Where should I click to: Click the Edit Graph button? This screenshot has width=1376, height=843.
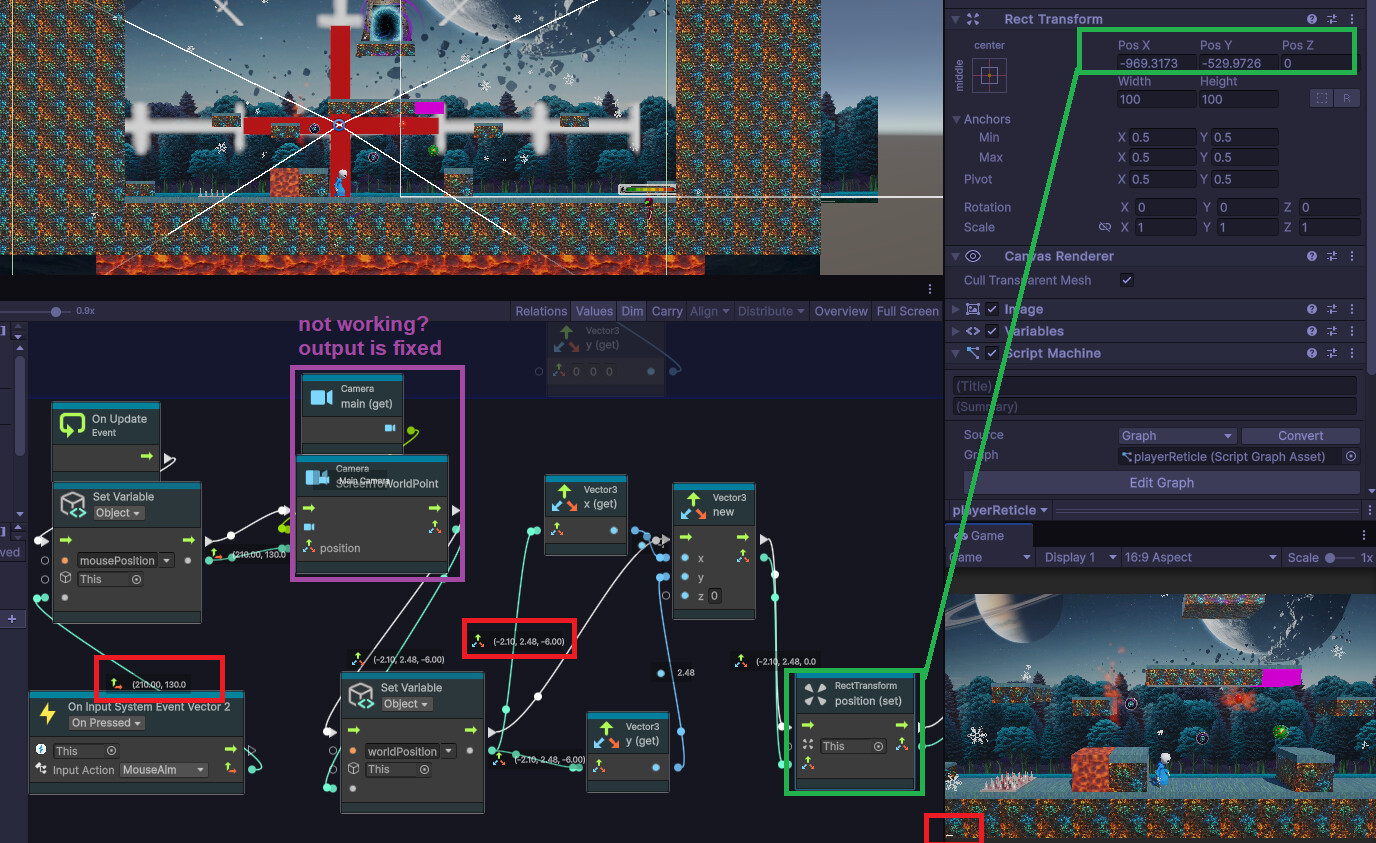[1161, 482]
